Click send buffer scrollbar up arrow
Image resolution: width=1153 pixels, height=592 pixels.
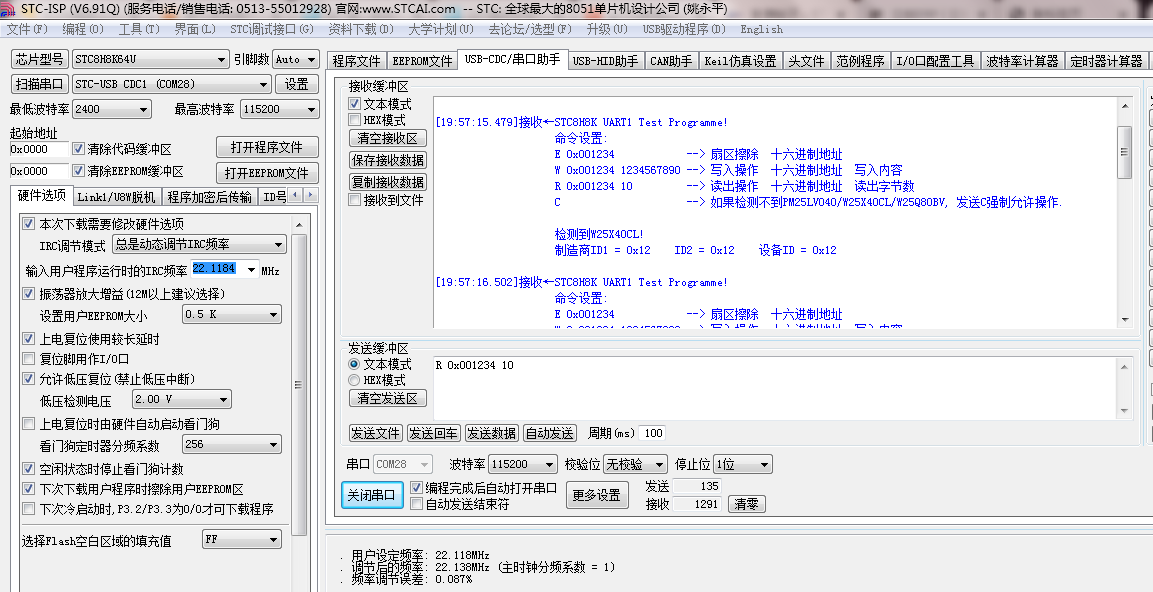coord(1124,365)
